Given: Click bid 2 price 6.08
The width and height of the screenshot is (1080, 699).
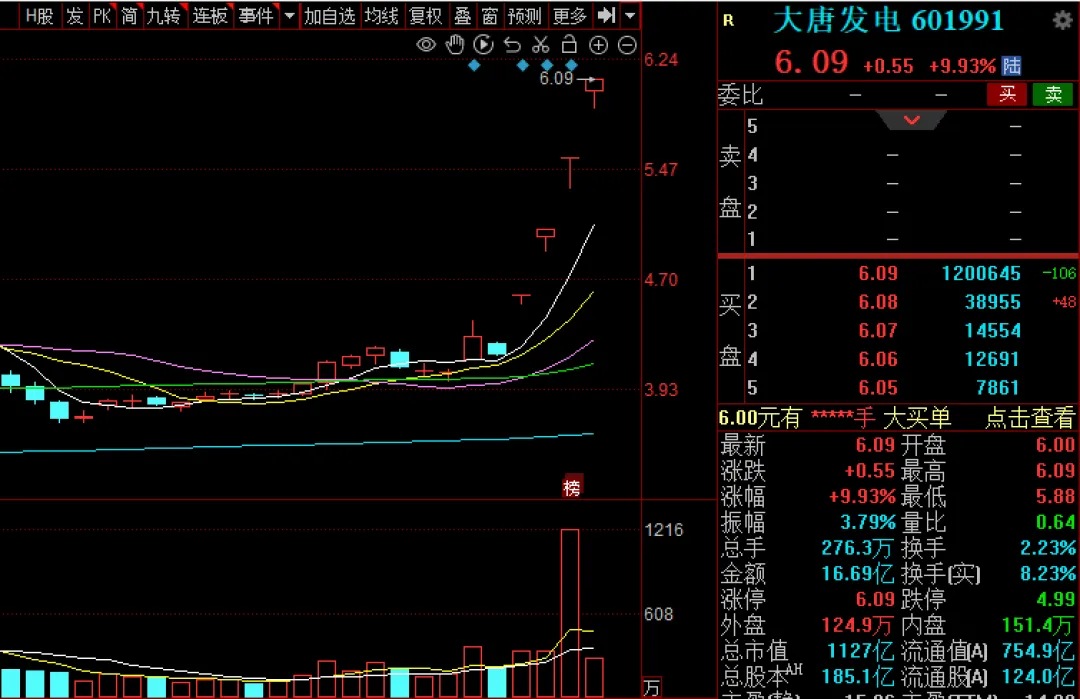Looking at the screenshot, I should coord(878,302).
